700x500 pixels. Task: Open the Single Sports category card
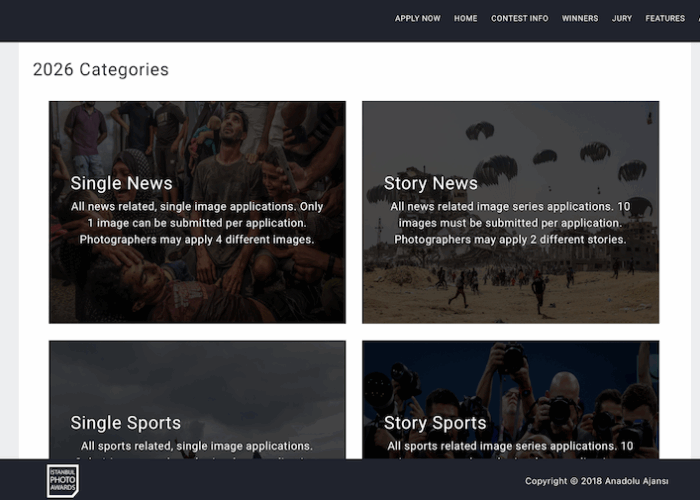[197, 400]
